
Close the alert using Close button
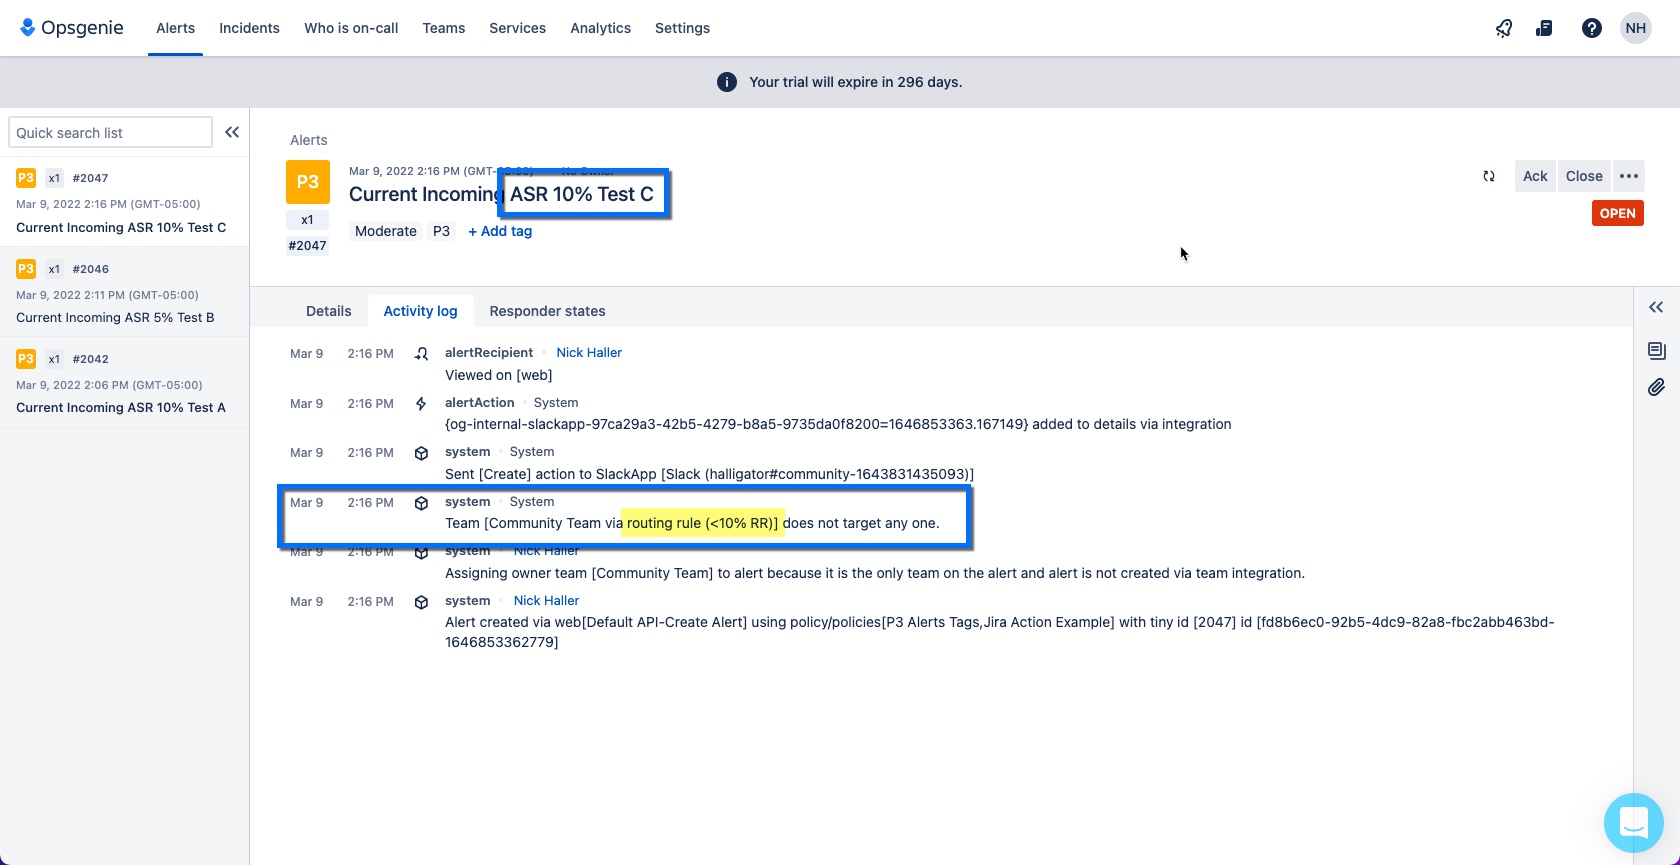pyautogui.click(x=1584, y=176)
